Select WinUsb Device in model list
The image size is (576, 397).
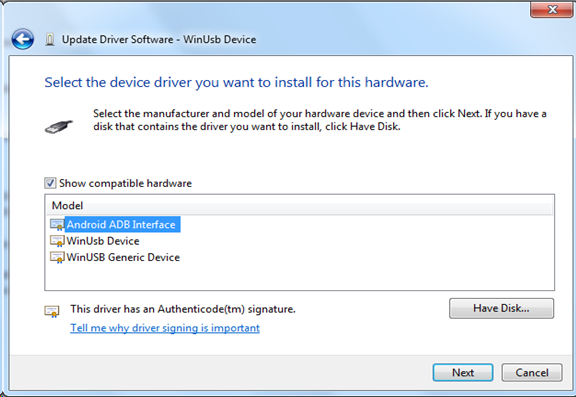pyautogui.click(x=103, y=241)
